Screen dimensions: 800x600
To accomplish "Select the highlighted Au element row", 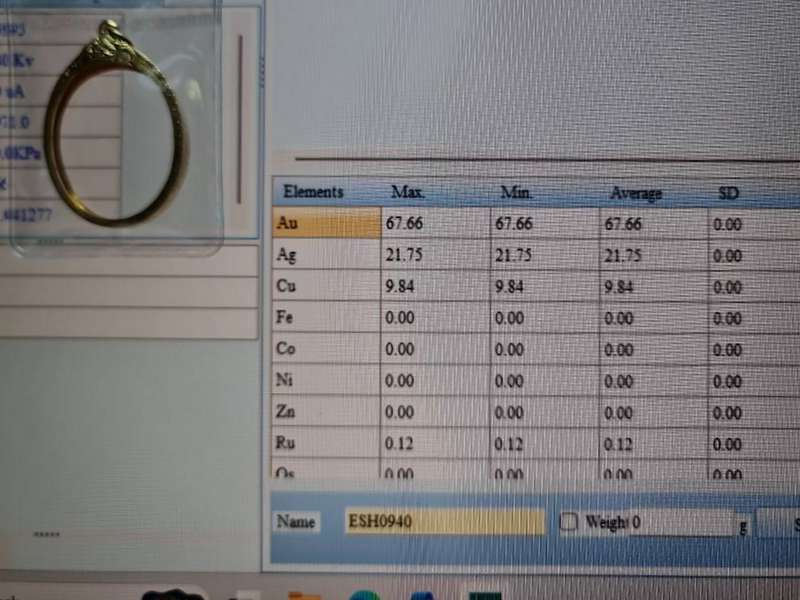I will pos(324,224).
